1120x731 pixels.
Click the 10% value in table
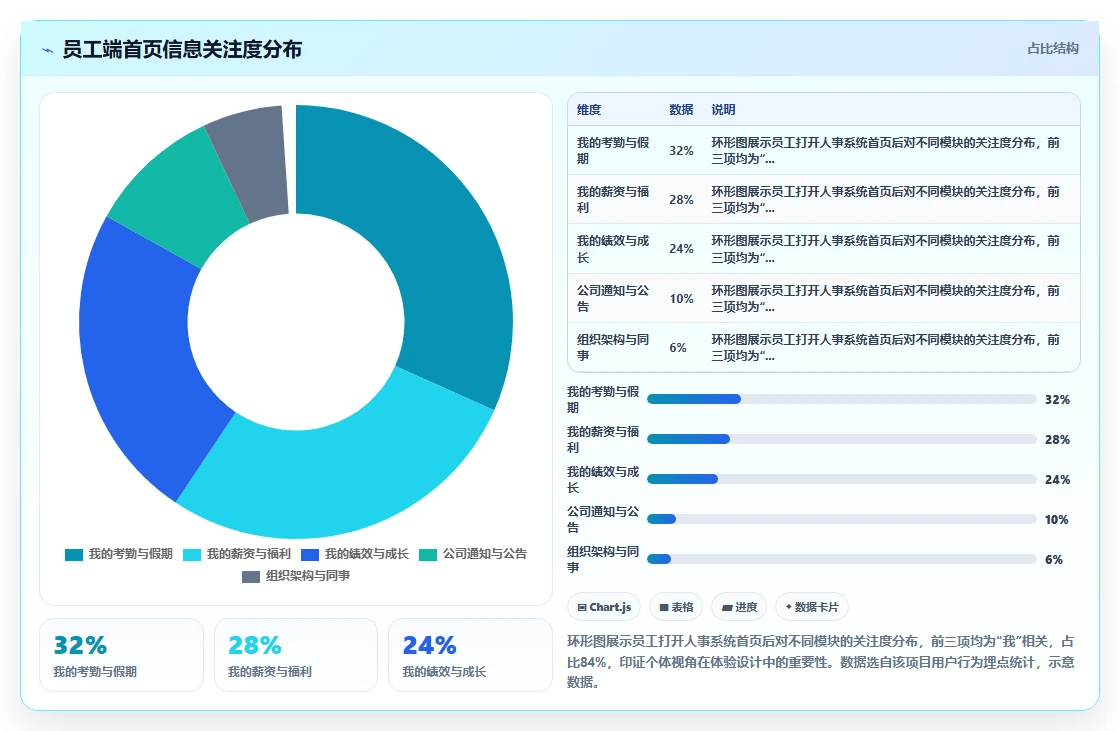coord(681,299)
